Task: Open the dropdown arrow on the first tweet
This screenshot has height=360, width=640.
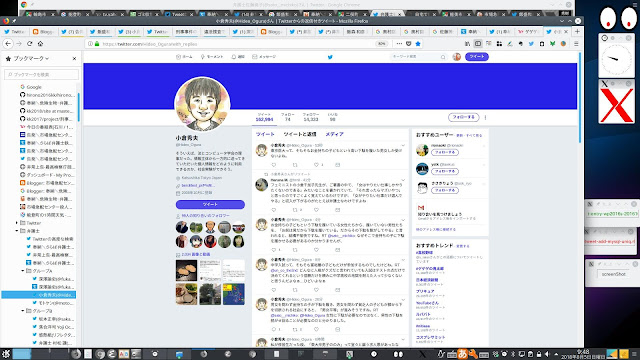Action: 403,145
